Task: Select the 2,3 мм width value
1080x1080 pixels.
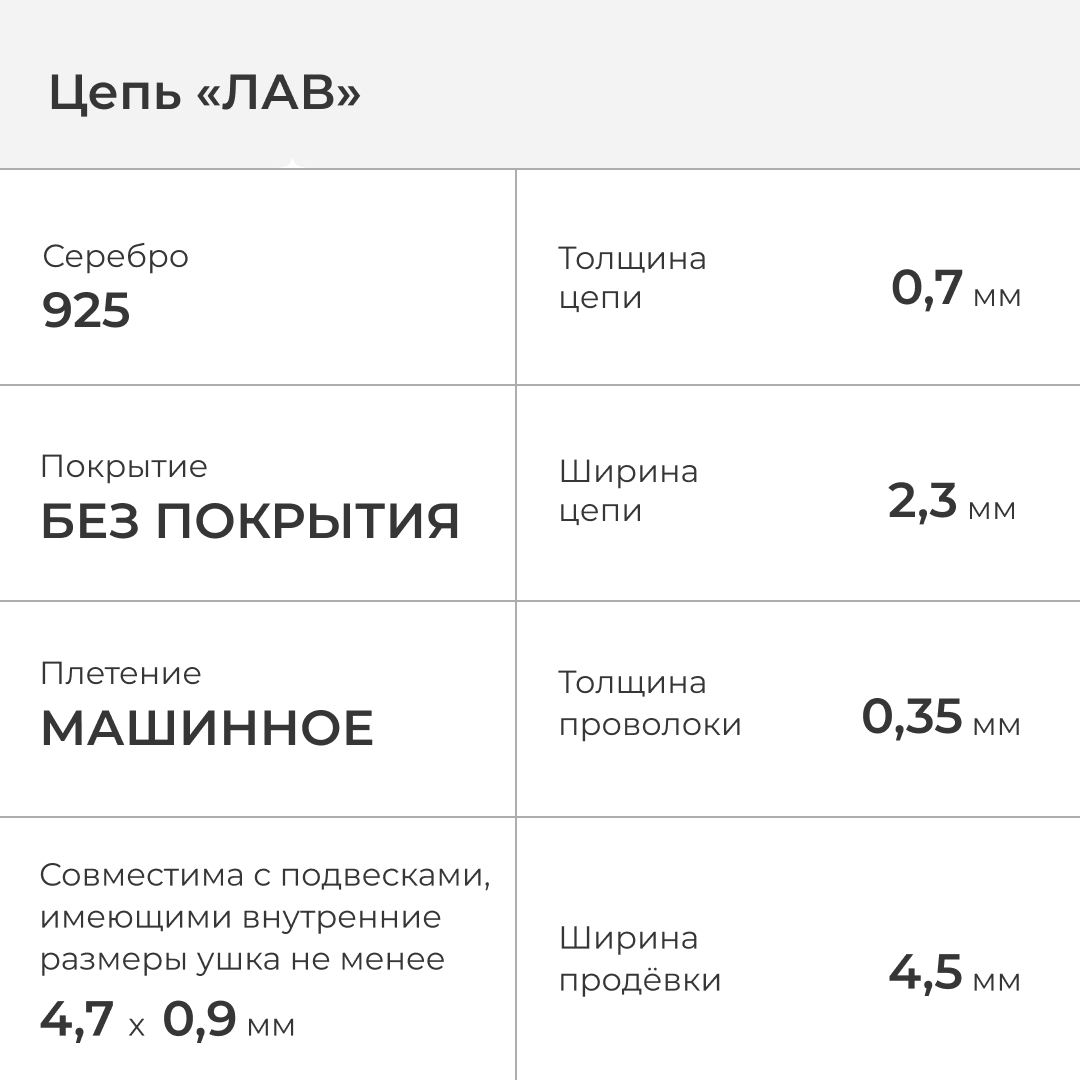Action: click(952, 503)
